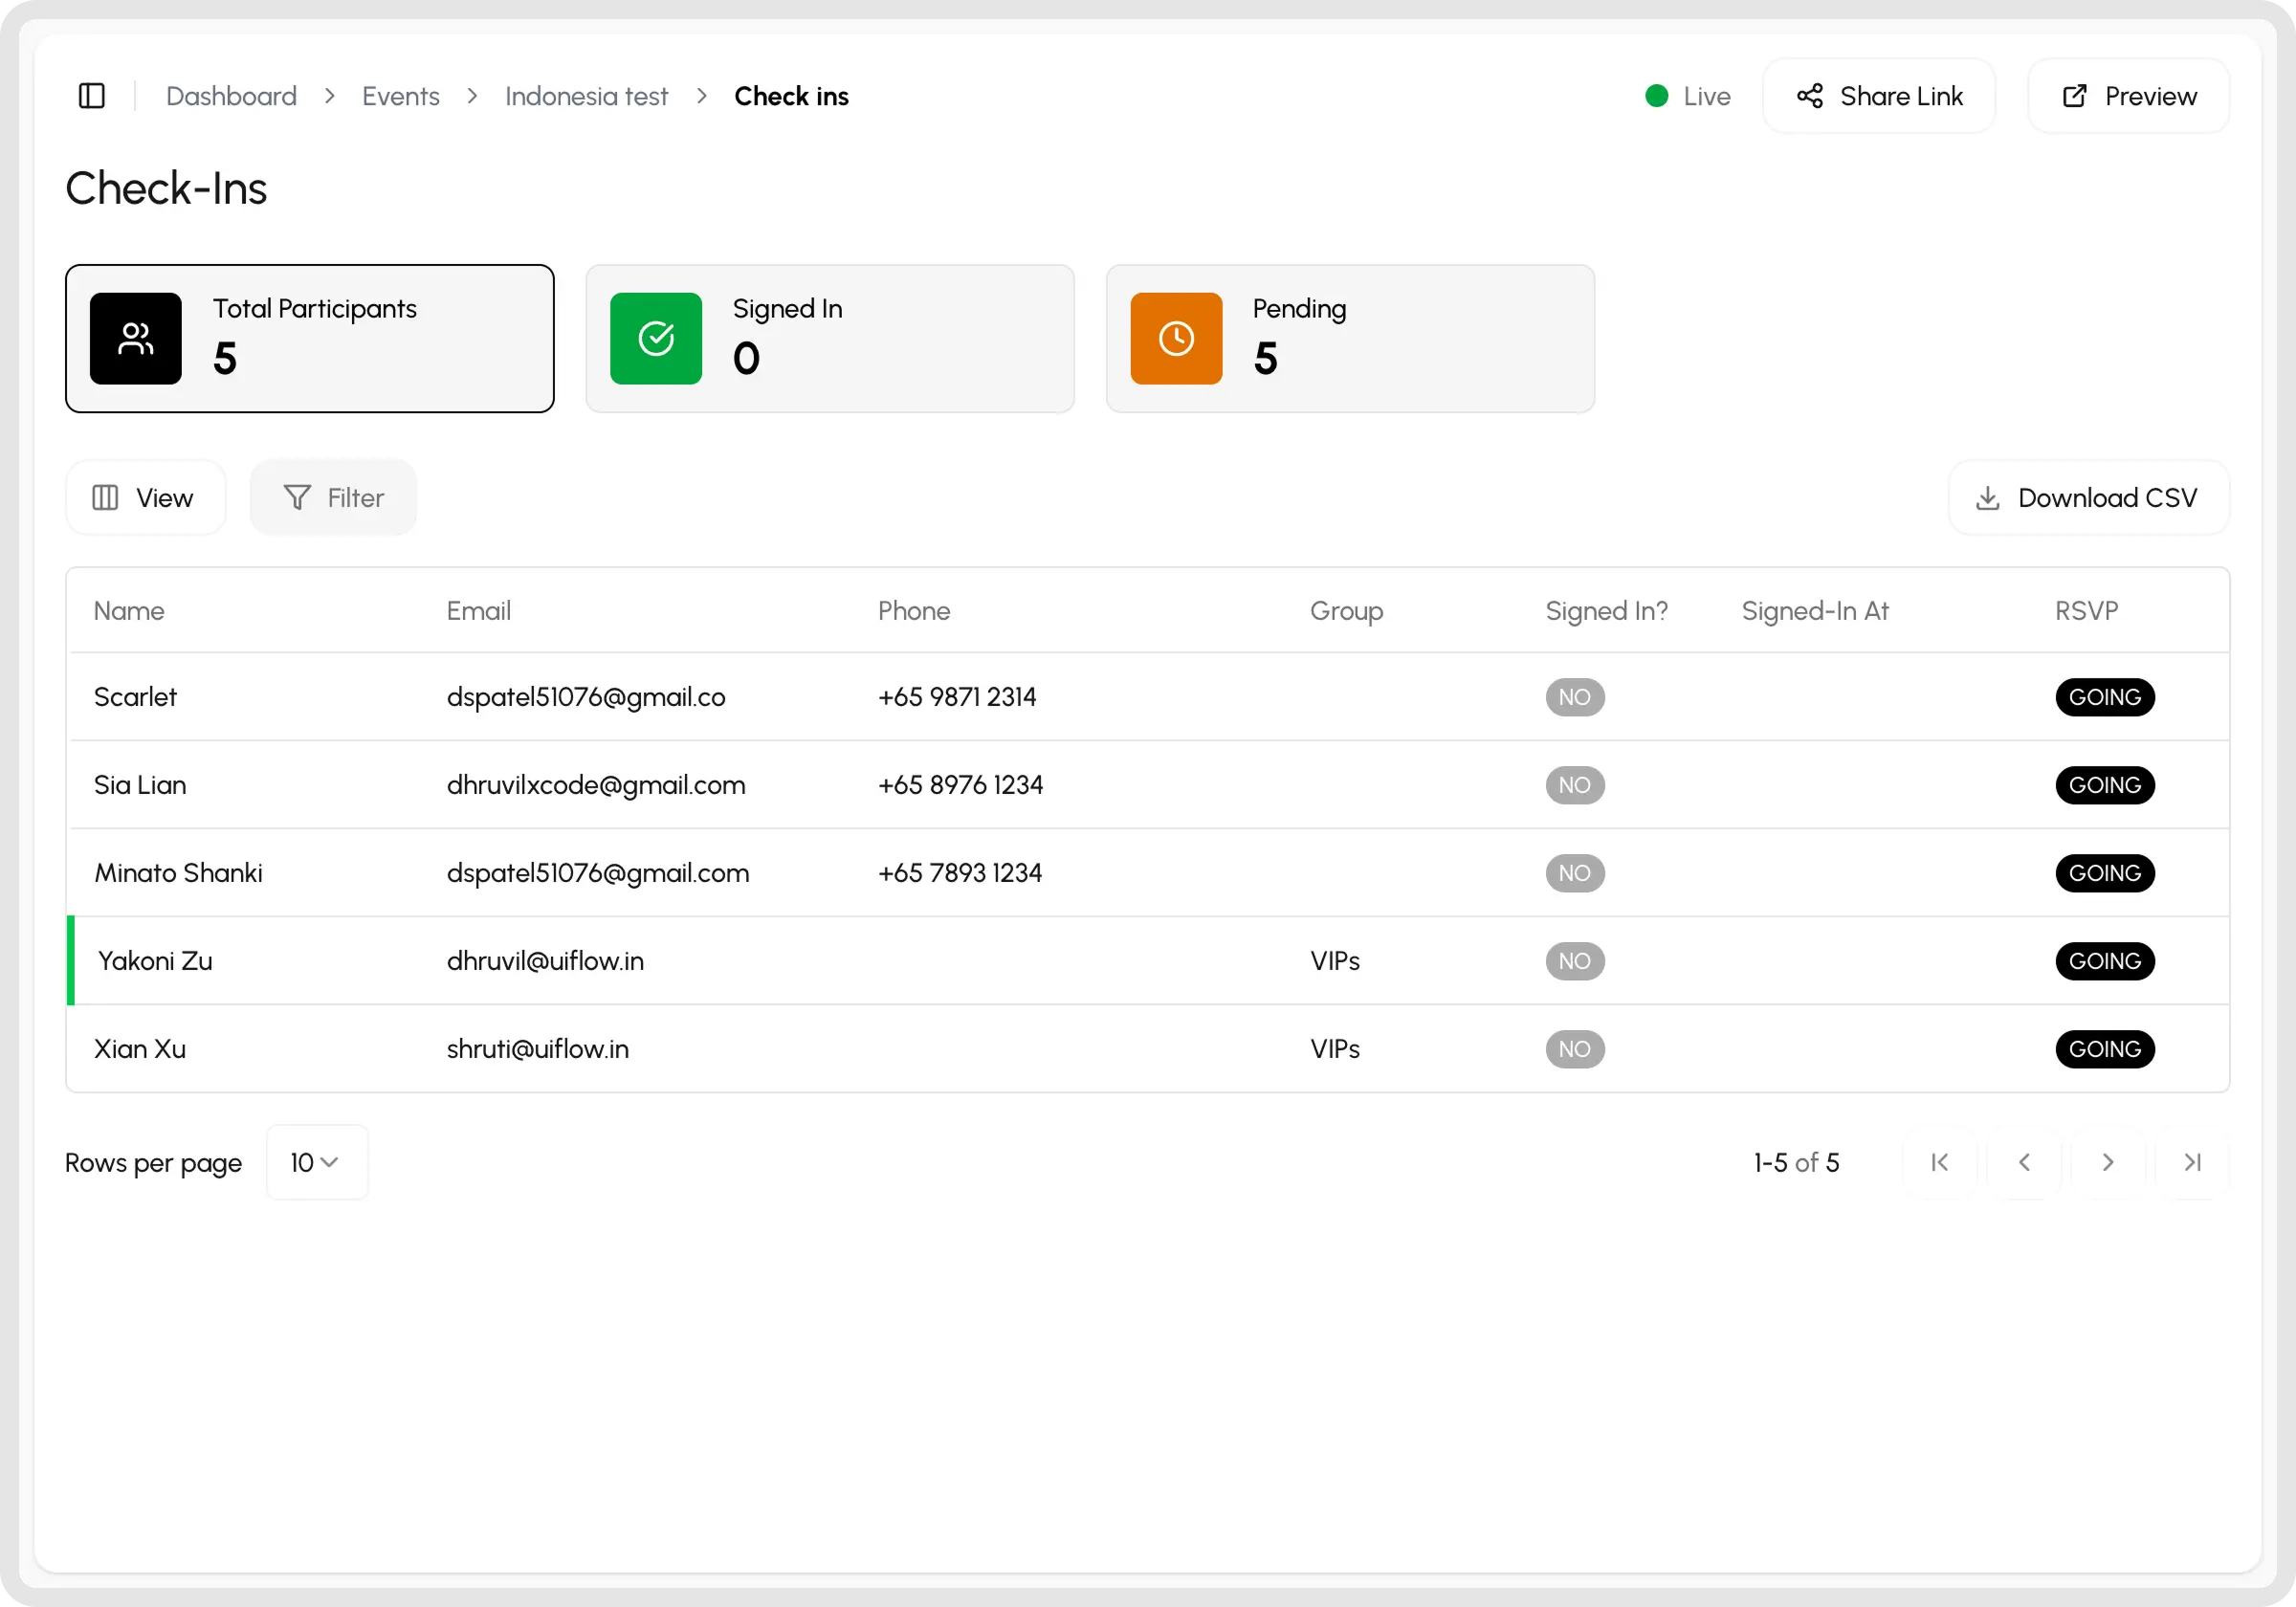The height and width of the screenshot is (1607, 2296).
Task: Jump to the last page arrow
Action: point(2192,1162)
